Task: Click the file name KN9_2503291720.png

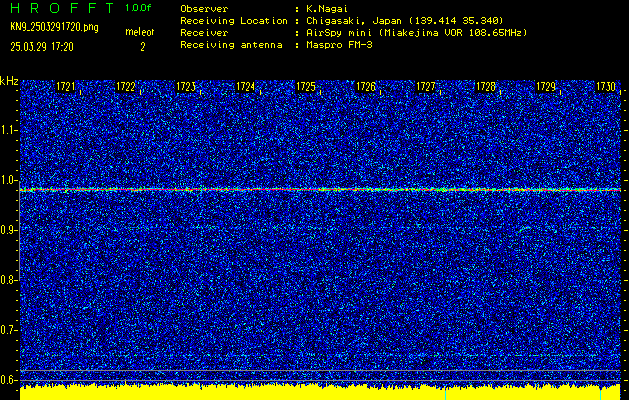Action: (x=54, y=27)
